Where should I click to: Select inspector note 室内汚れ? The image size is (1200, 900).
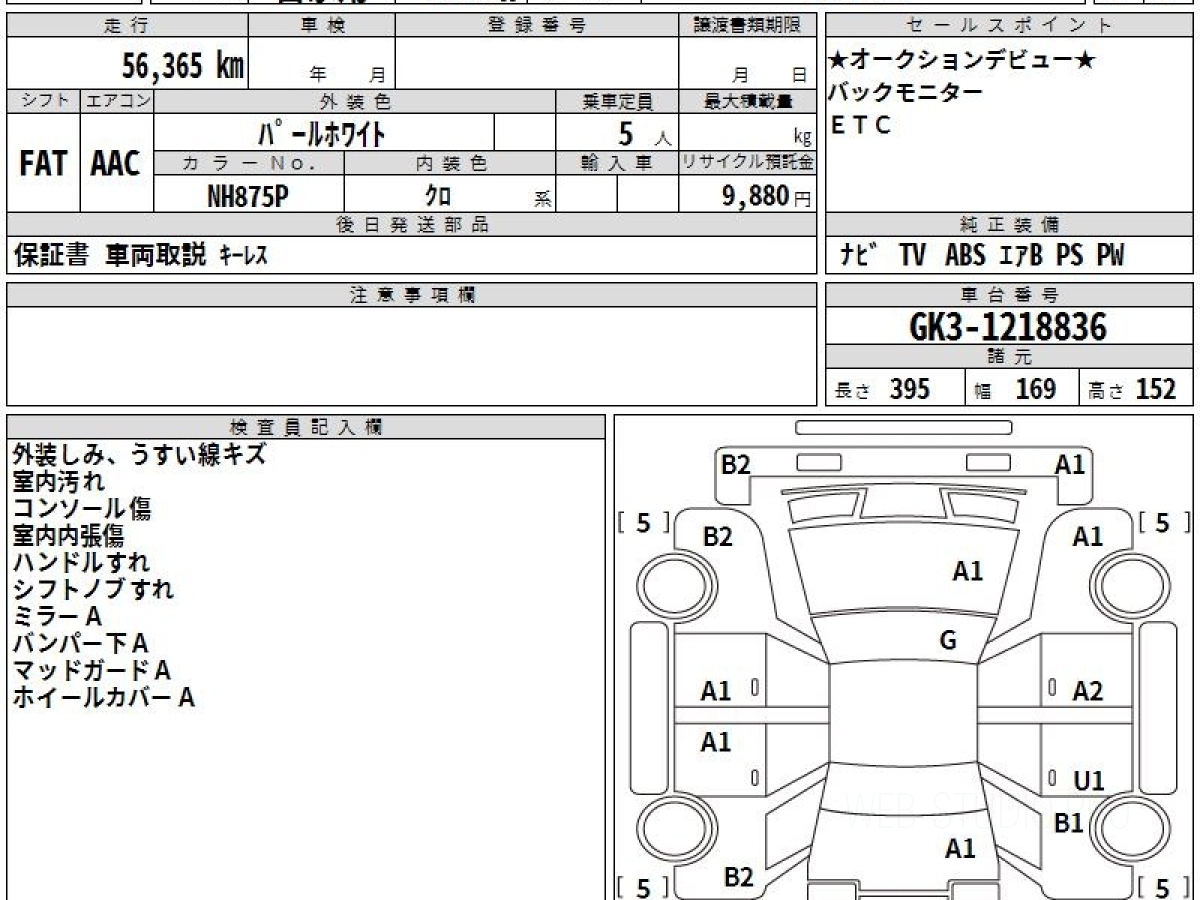click(x=58, y=481)
